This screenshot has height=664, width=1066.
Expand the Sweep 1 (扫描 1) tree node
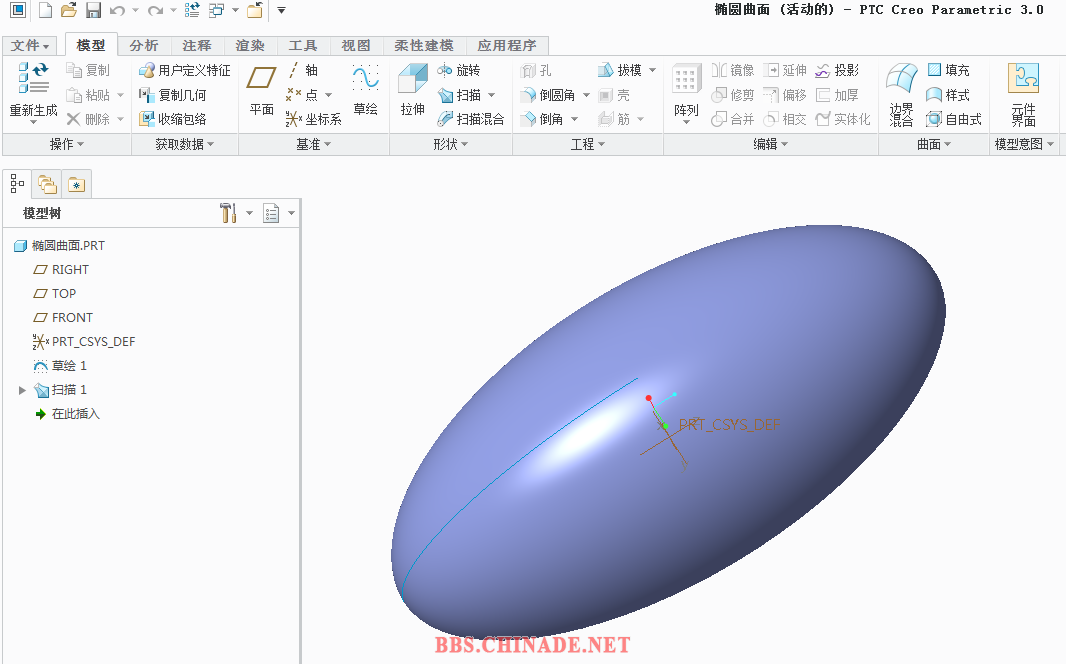22,390
